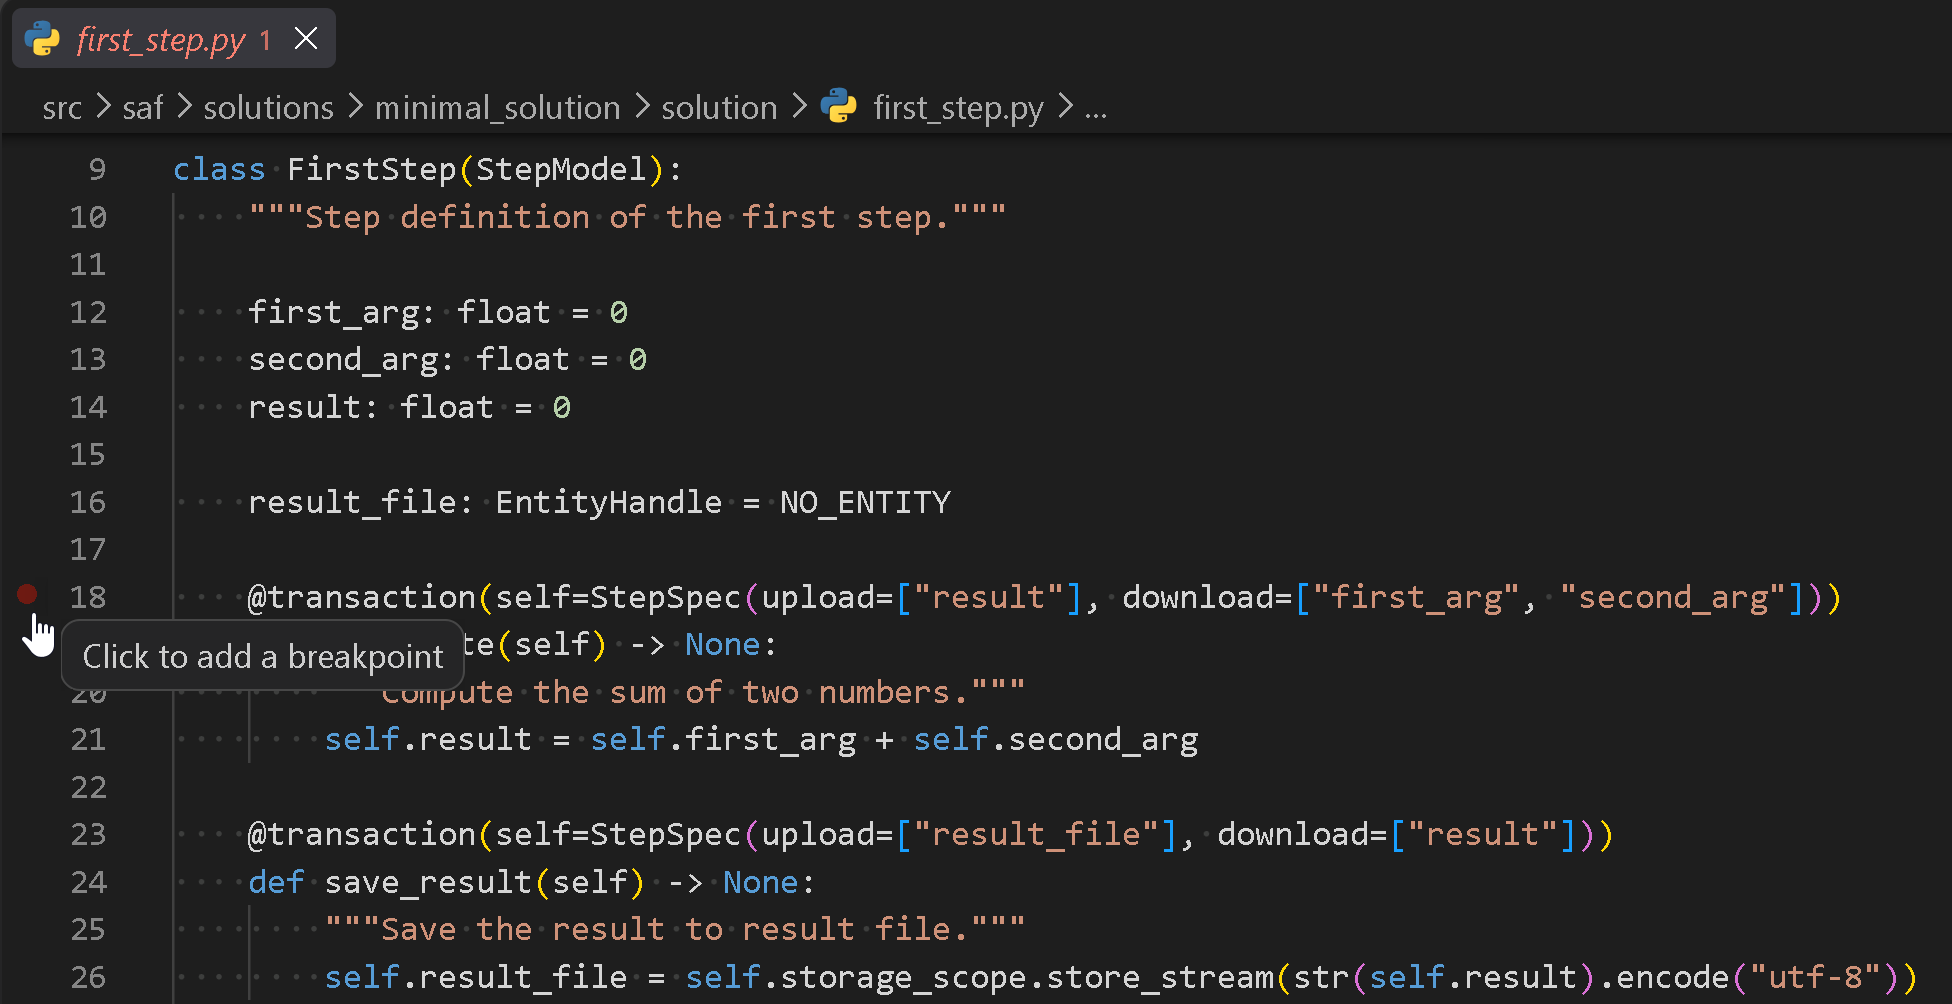Screen dimensions: 1952x1004
Task: Open the src breadcrumb segment
Action: point(62,107)
